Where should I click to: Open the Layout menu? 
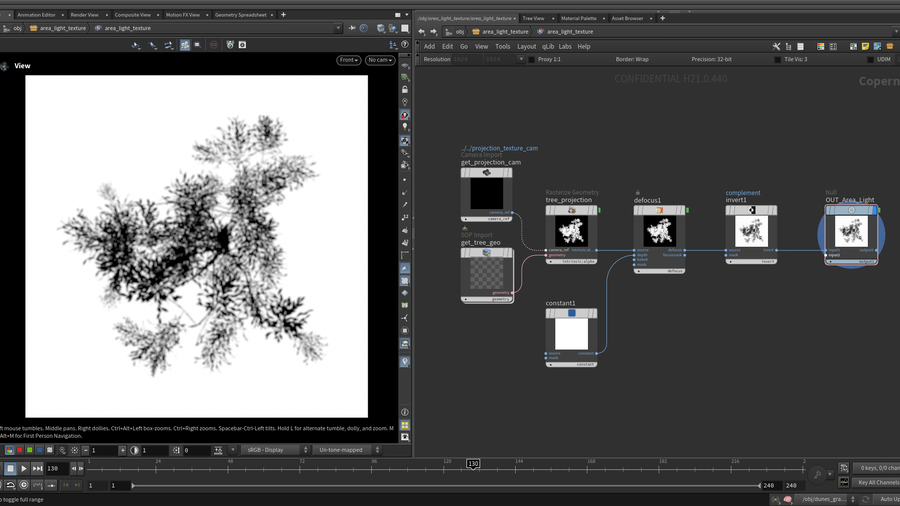click(526, 46)
